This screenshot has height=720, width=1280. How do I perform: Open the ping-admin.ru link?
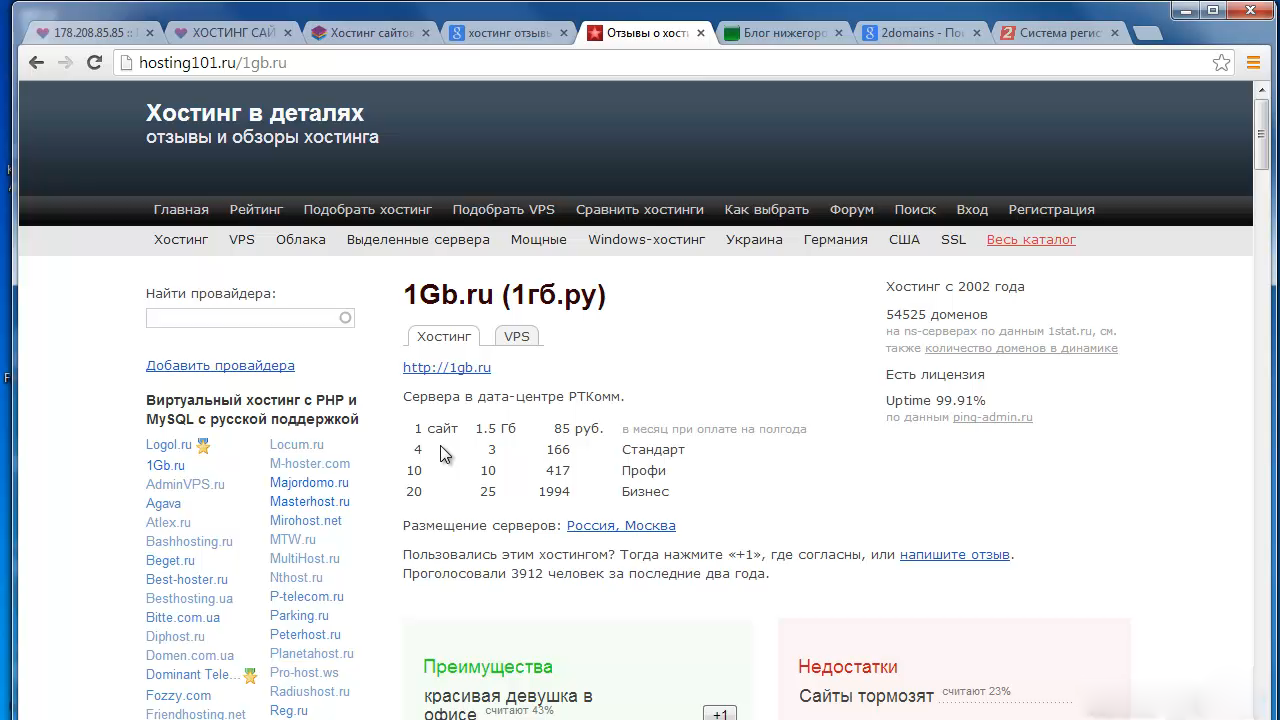(993, 417)
